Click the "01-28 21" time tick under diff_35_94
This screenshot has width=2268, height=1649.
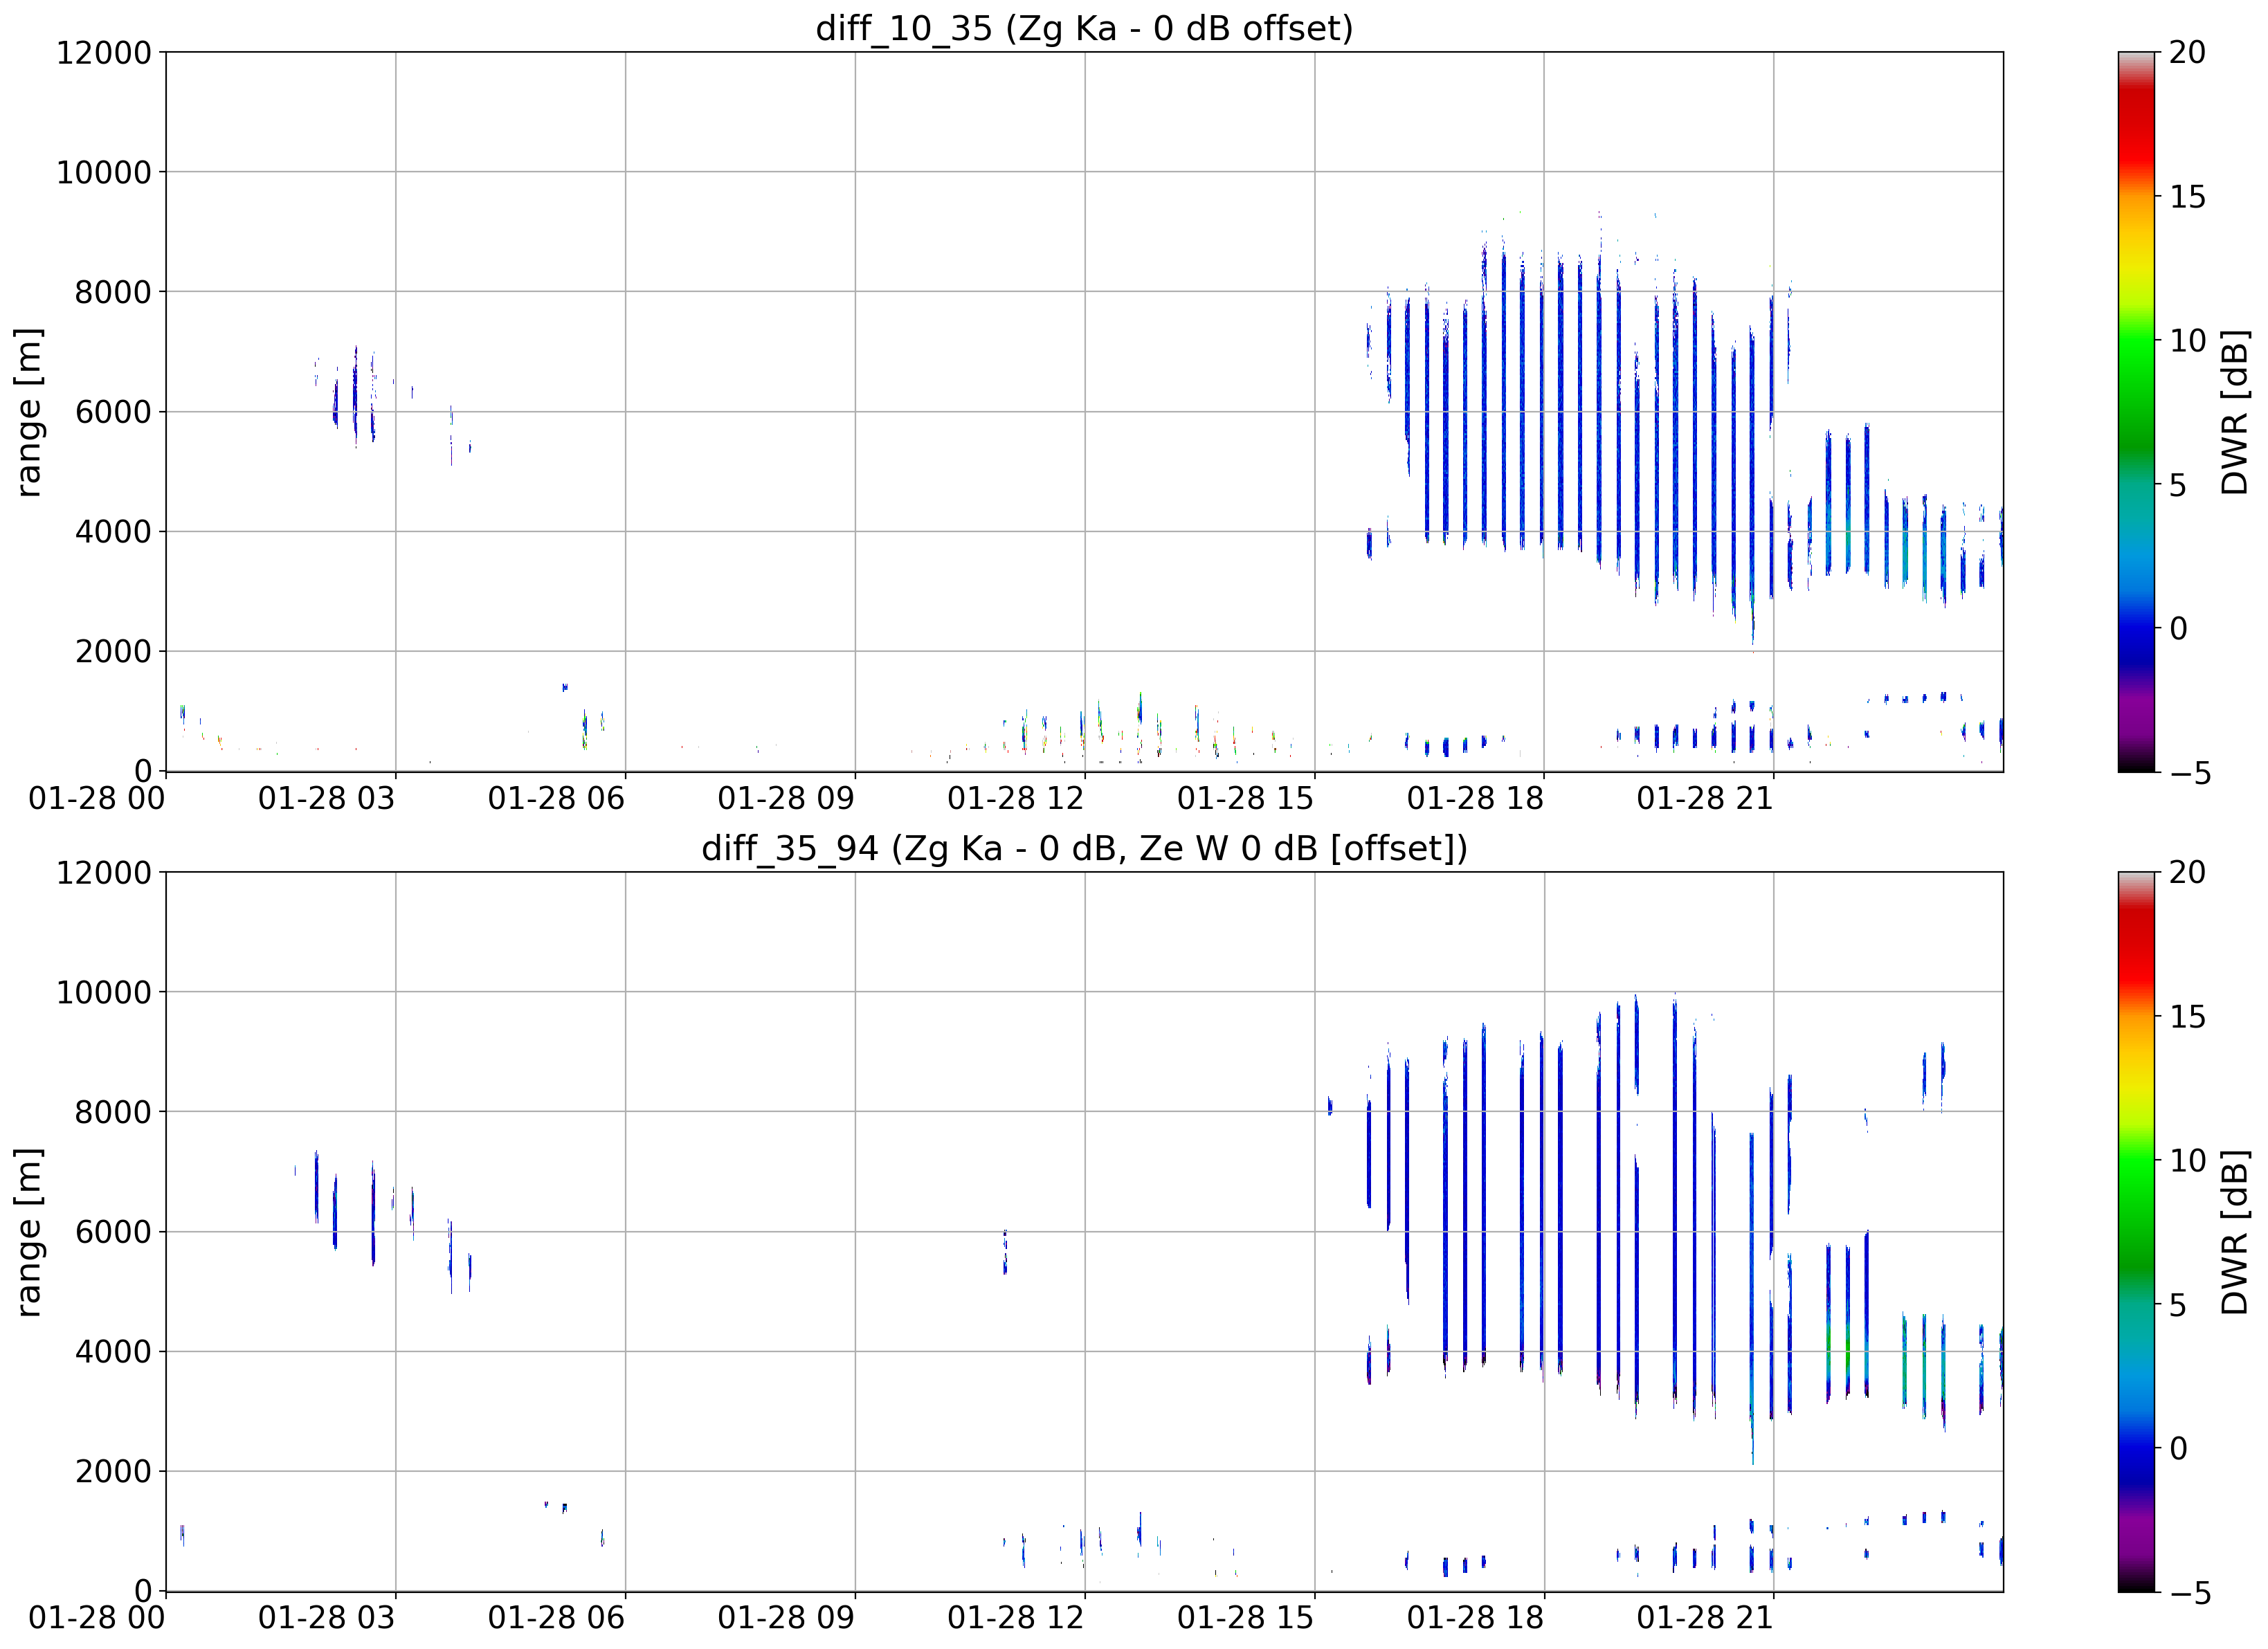click(1705, 1618)
